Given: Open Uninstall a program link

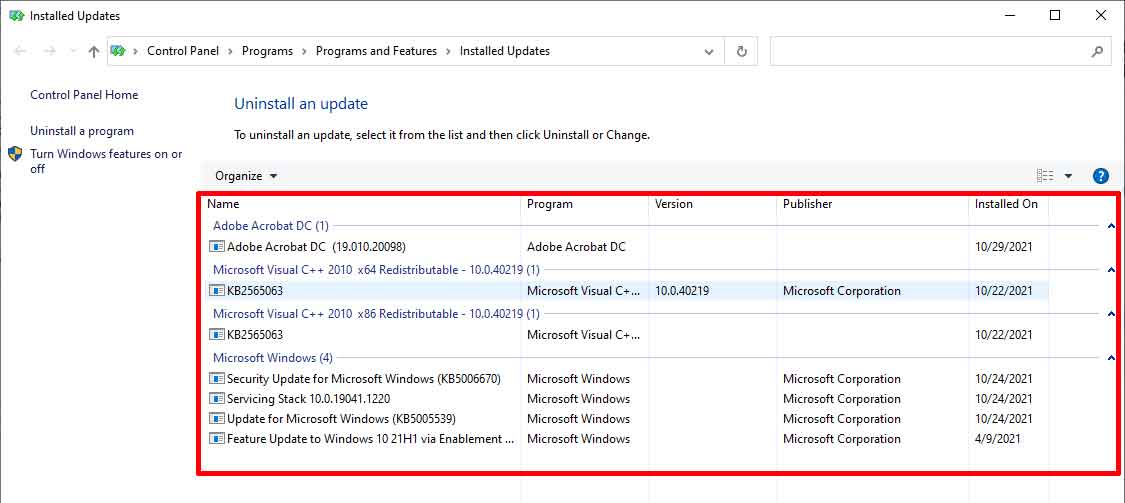Looking at the screenshot, I should point(82,131).
